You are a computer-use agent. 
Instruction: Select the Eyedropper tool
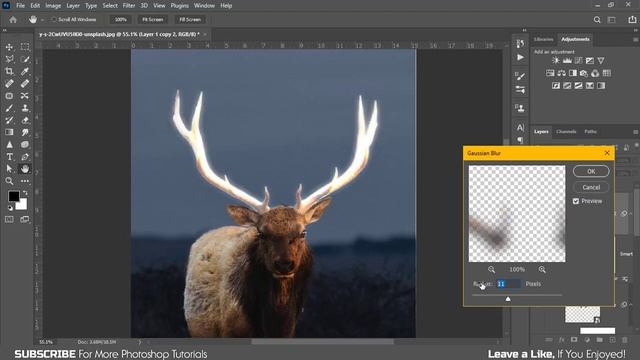[25, 71]
